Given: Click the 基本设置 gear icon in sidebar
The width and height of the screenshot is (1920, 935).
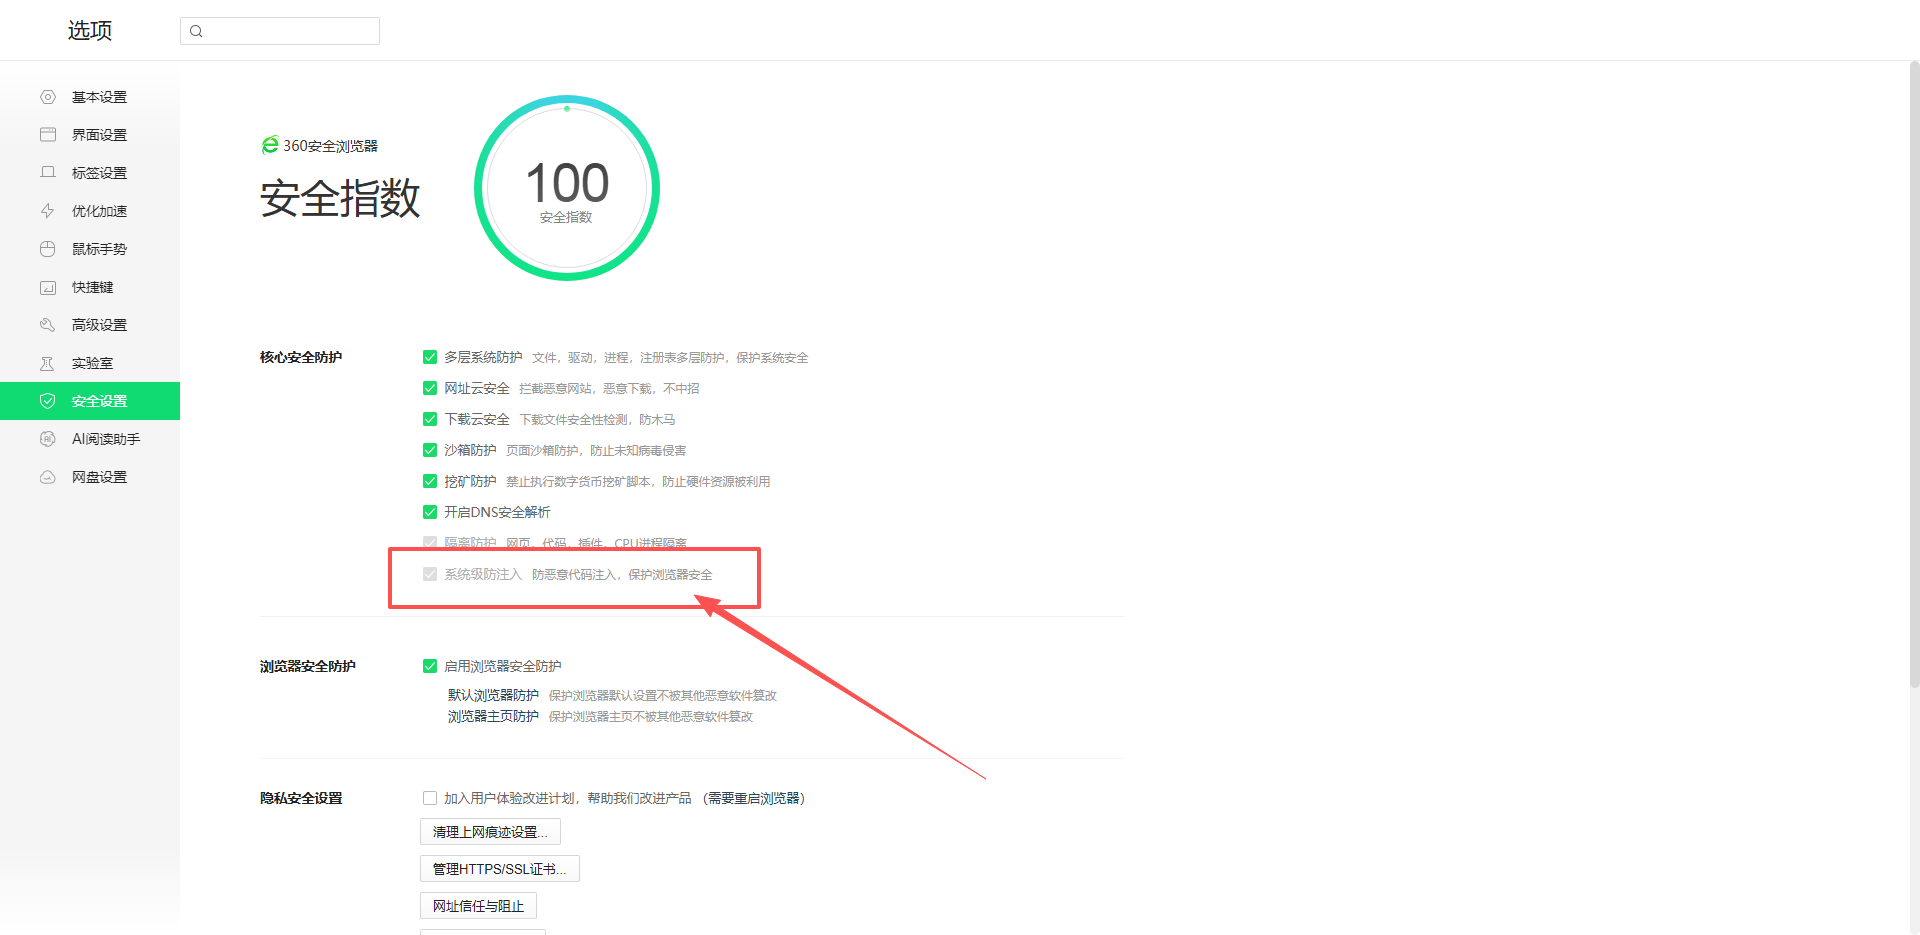Looking at the screenshot, I should pyautogui.click(x=47, y=97).
